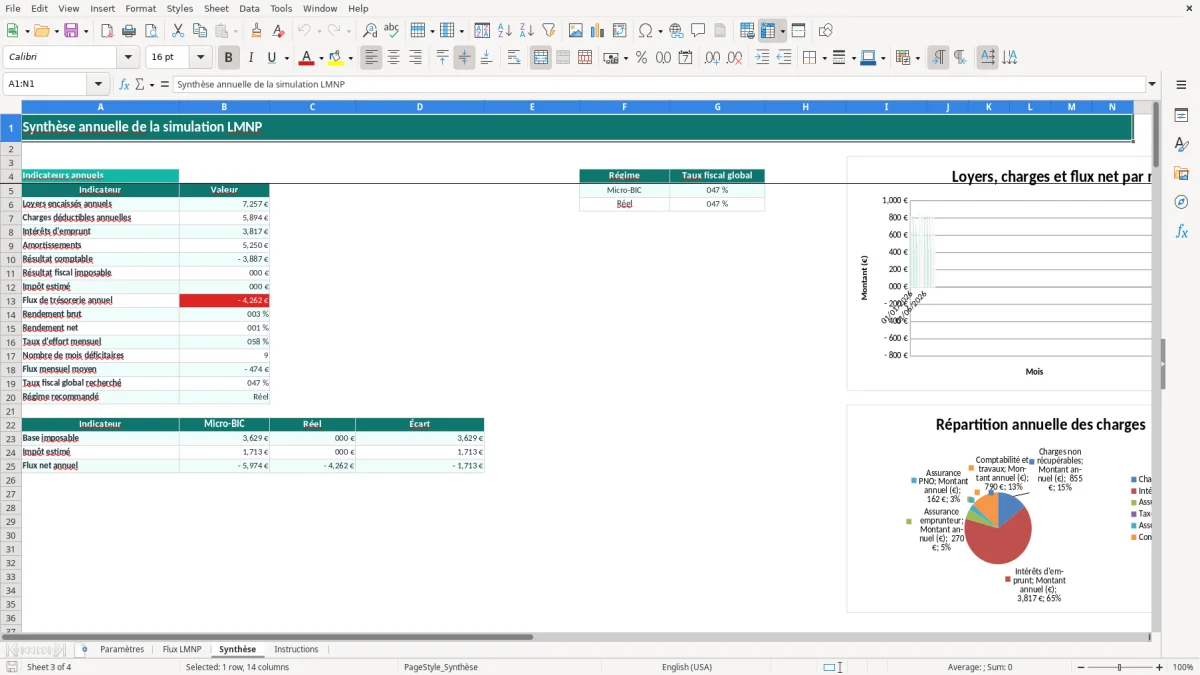
Task: Insert a pivot table icon
Action: 620,31
